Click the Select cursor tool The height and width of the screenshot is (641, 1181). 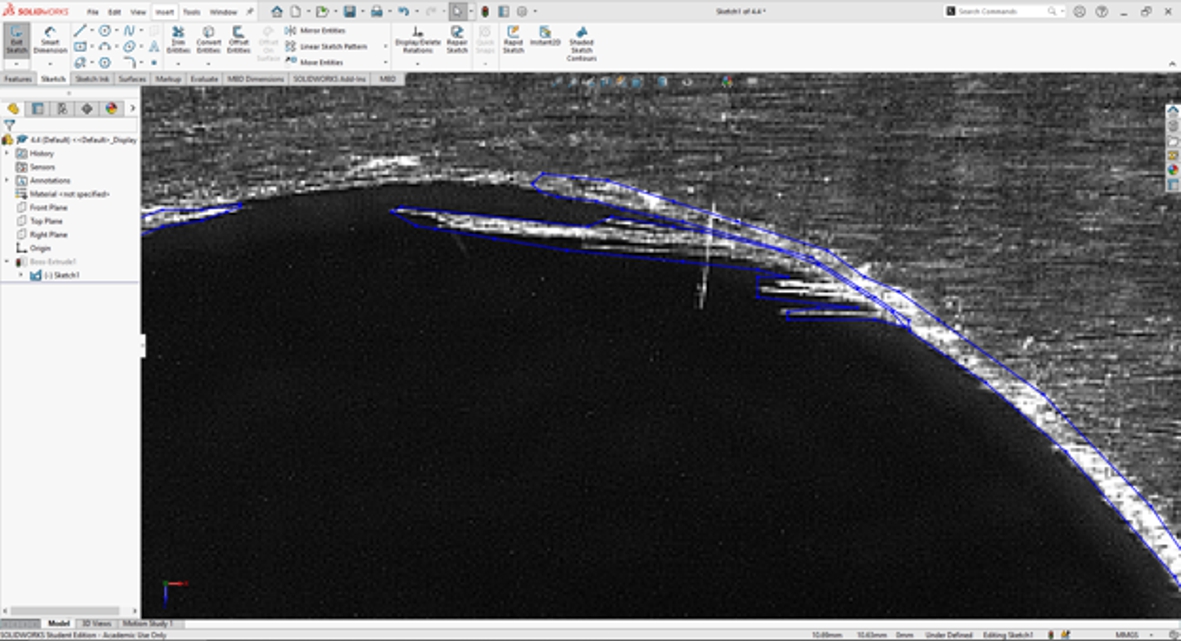(x=458, y=11)
